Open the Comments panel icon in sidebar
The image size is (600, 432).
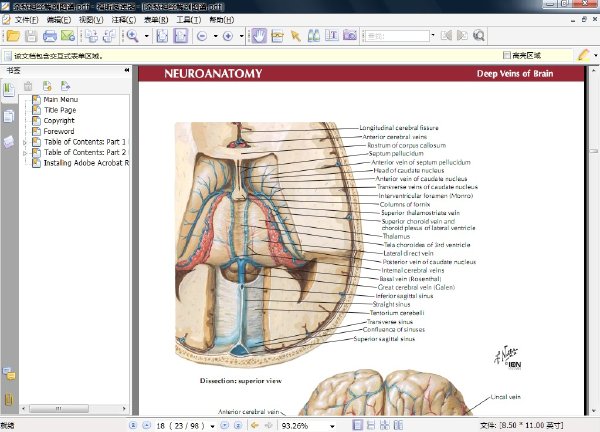click(9, 373)
